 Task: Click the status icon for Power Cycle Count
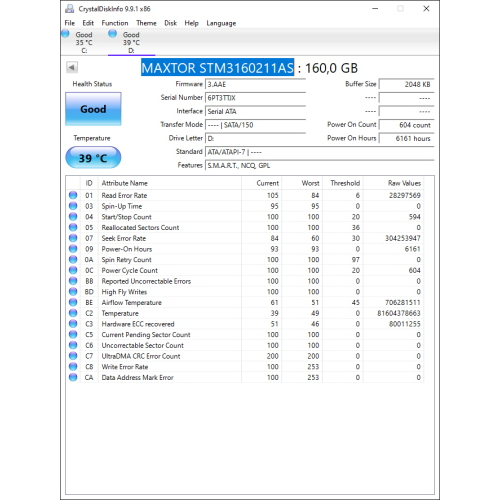pos(73,270)
